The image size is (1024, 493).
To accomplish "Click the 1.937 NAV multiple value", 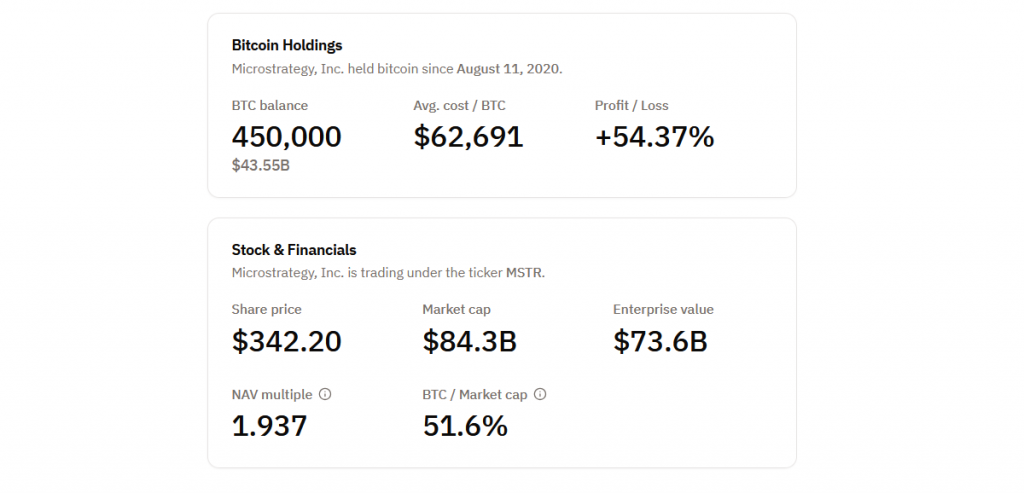I will pyautogui.click(x=269, y=427).
